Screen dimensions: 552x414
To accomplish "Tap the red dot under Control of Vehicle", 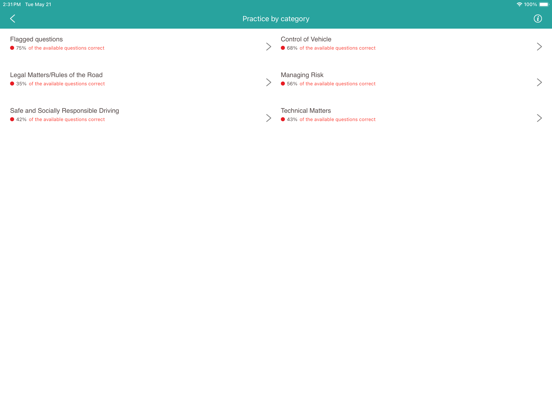I will click(x=283, y=48).
